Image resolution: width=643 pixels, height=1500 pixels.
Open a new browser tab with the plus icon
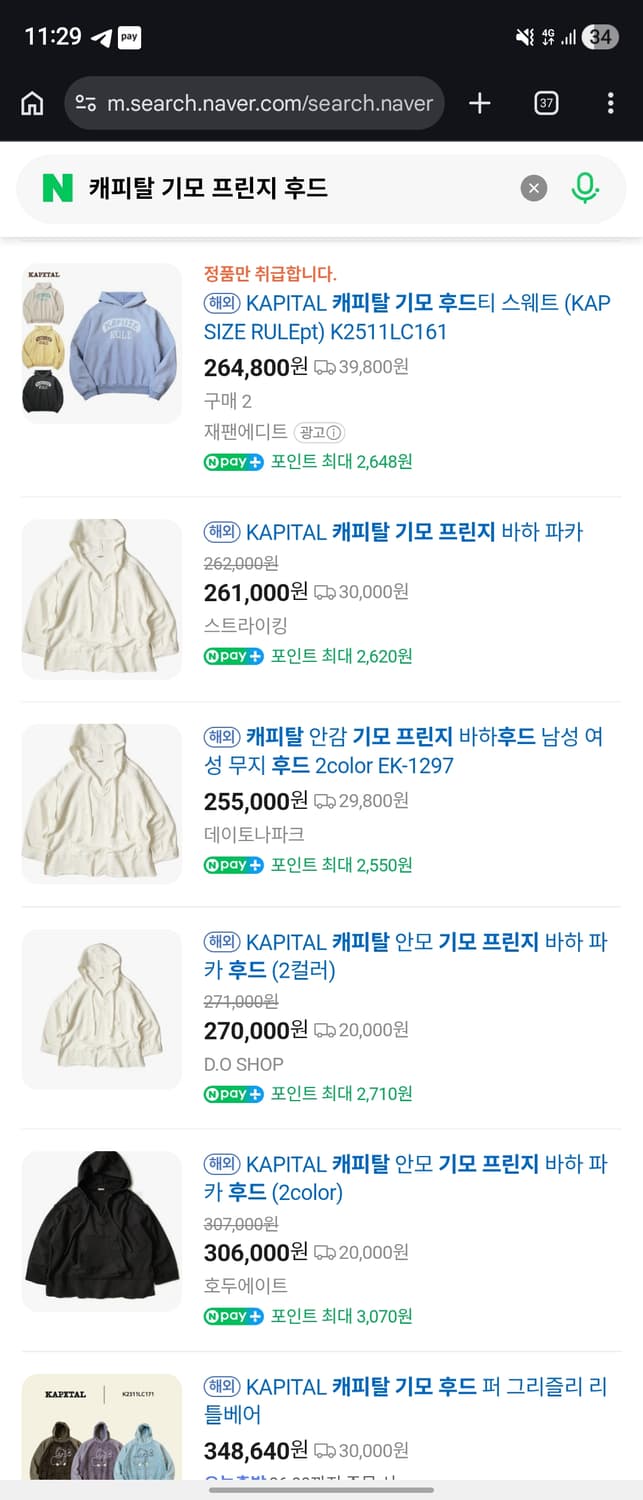(479, 103)
